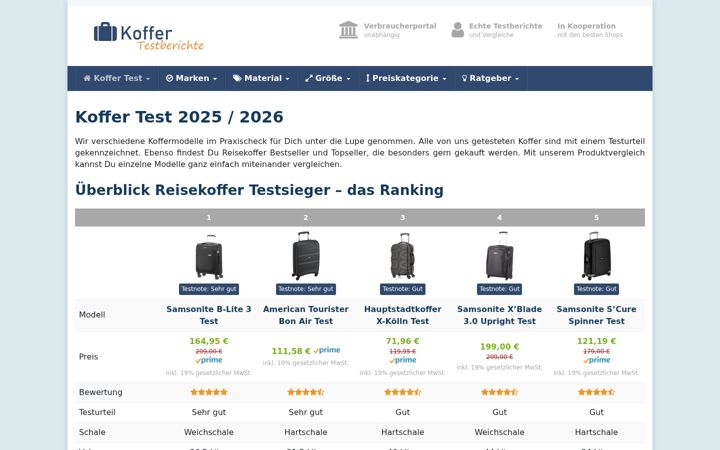The image size is (720, 450).
Task: Click the star rating of Samsonite B-Lite 3
Action: 209,392
